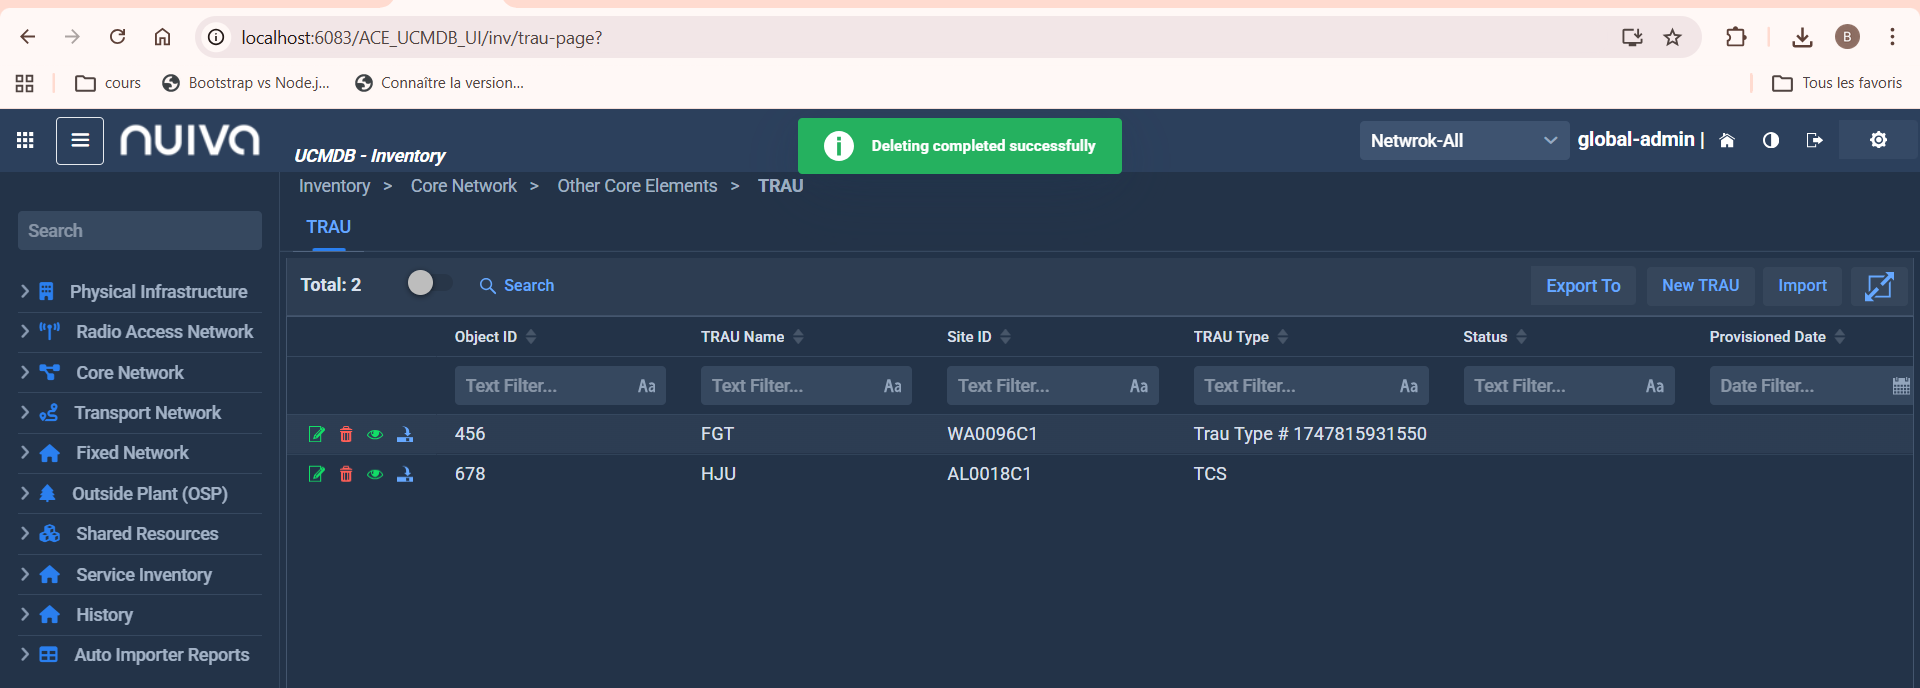
Task: Expand Core Network in sidebar
Action: [x=25, y=372]
